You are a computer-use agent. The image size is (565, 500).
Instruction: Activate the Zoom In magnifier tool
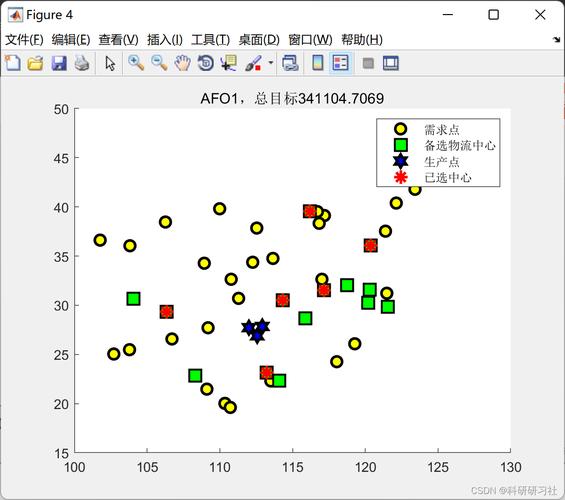coord(136,63)
